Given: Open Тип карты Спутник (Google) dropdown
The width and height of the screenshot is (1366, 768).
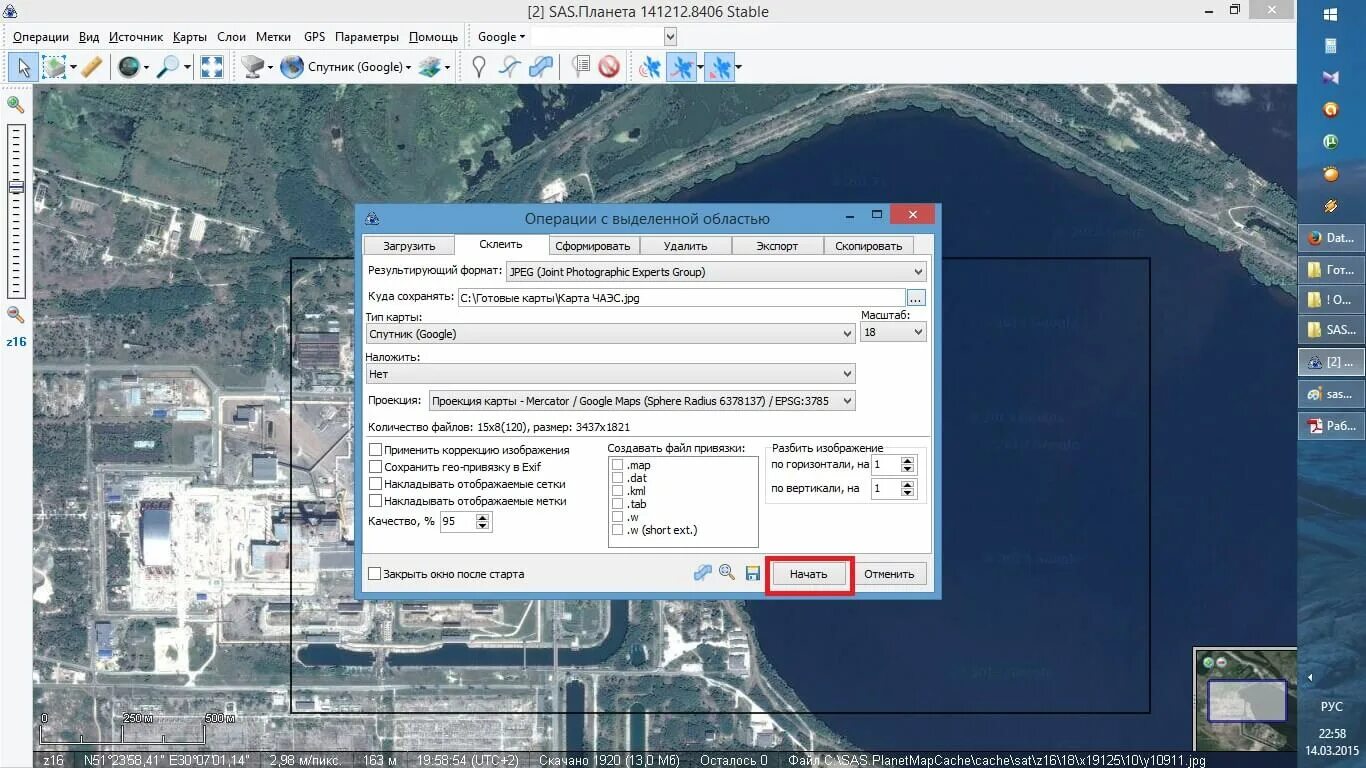Looking at the screenshot, I should pyautogui.click(x=610, y=334).
